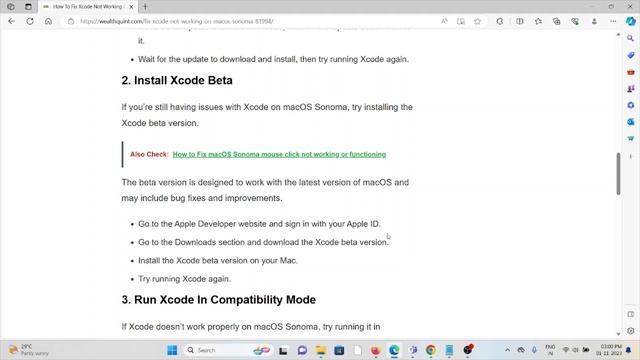Open the sidebar Shopping tag icon
Viewport: 640px width, 360px height.
coord(631,55)
